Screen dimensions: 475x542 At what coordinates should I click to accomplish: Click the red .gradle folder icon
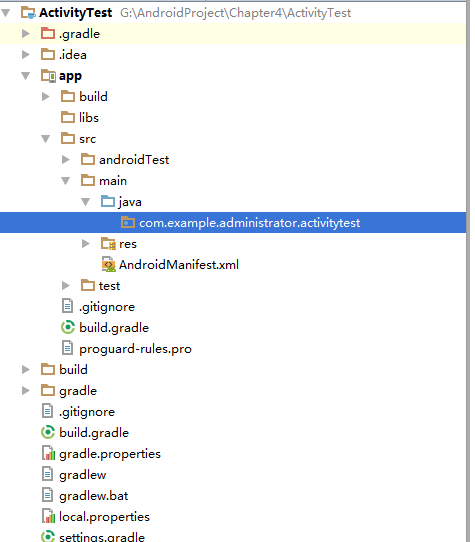tap(48, 34)
